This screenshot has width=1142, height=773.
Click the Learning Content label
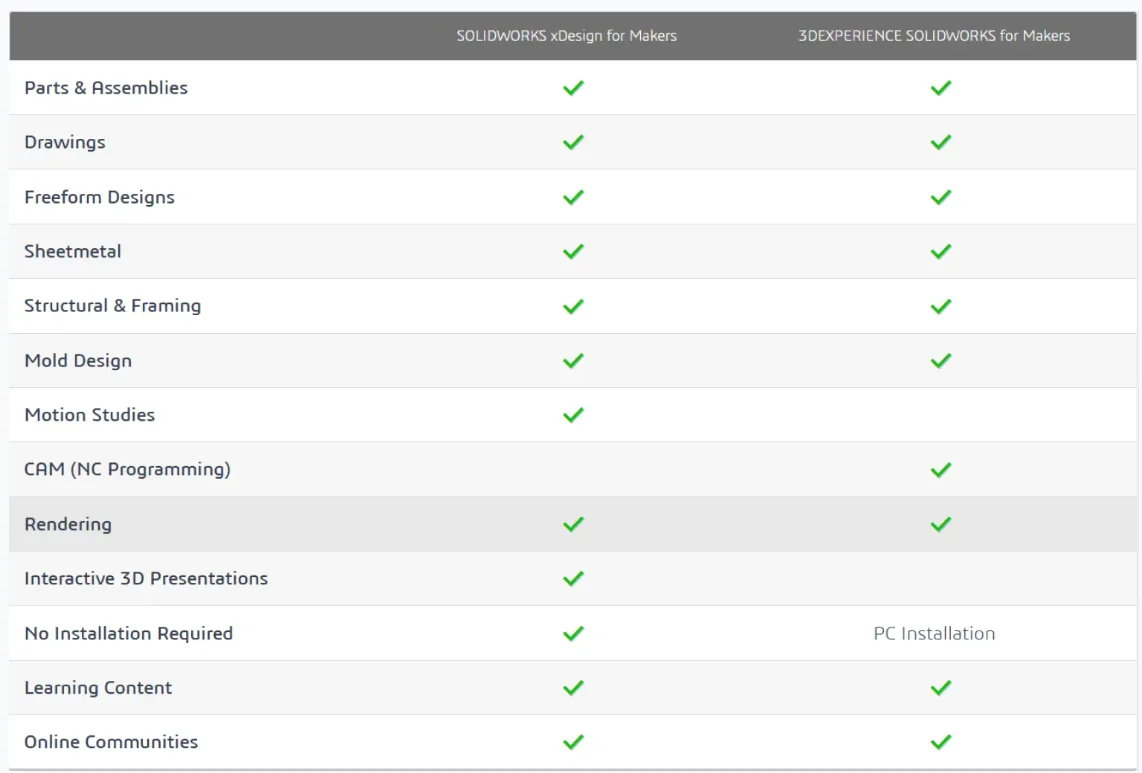98,688
